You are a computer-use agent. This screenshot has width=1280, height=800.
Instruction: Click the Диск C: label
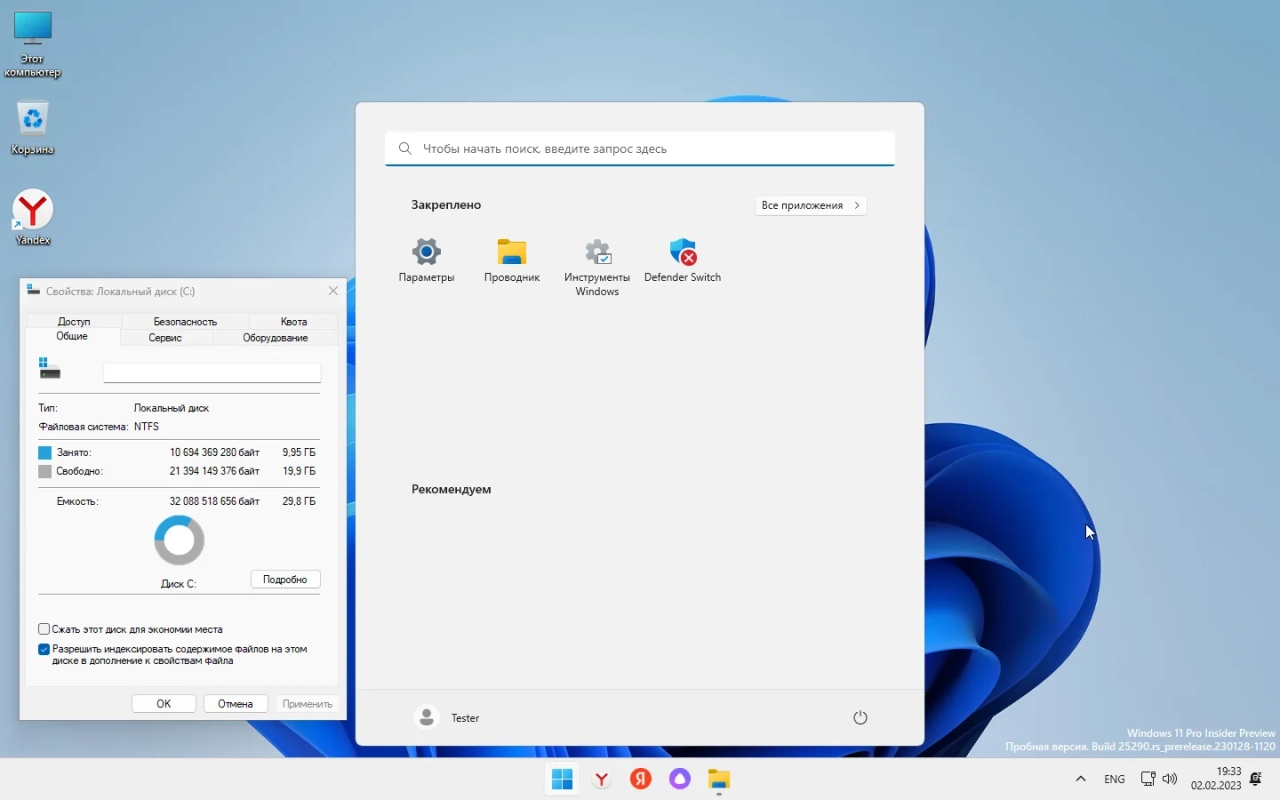pos(178,583)
